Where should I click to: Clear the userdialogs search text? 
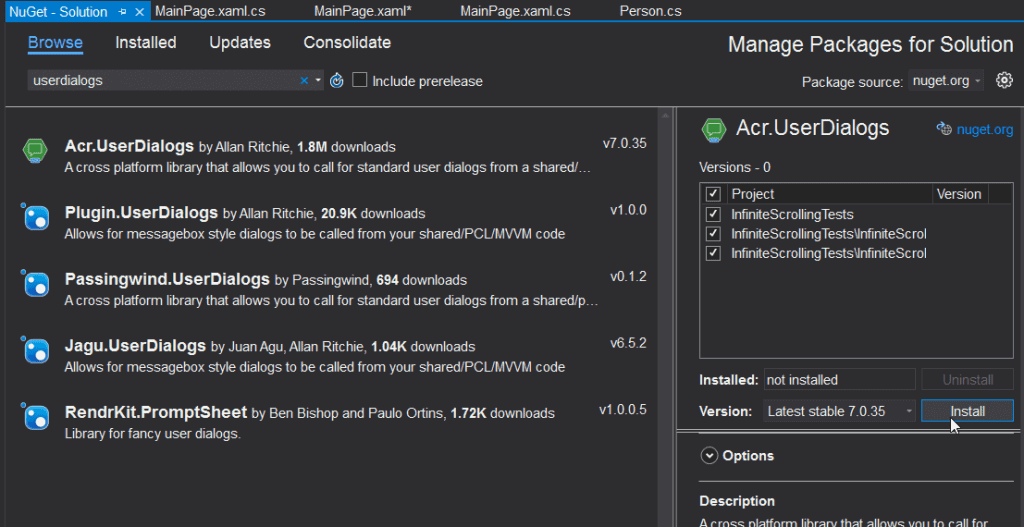(x=304, y=81)
